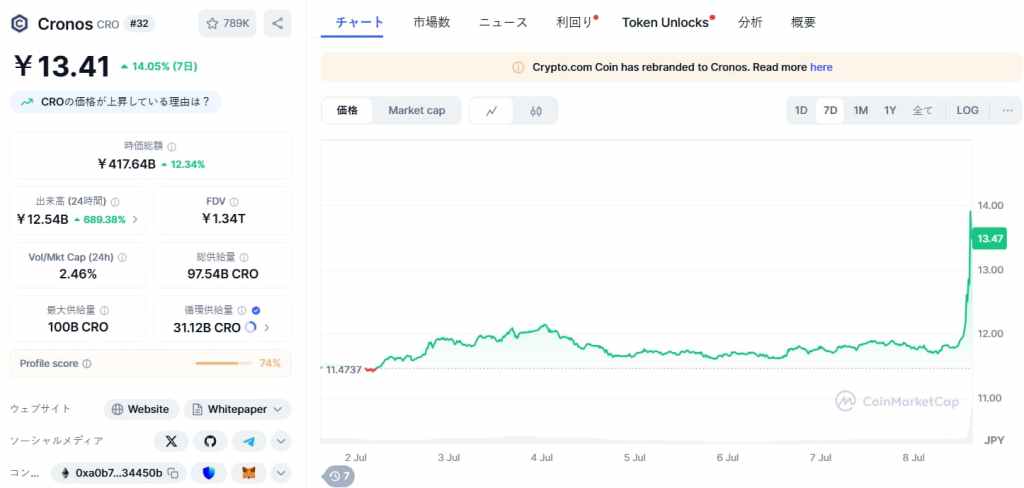Image resolution: width=1024 pixels, height=488 pixels.
Task: Click info icon next to Vol/Mkt Cap (24h)
Action: tap(122, 257)
